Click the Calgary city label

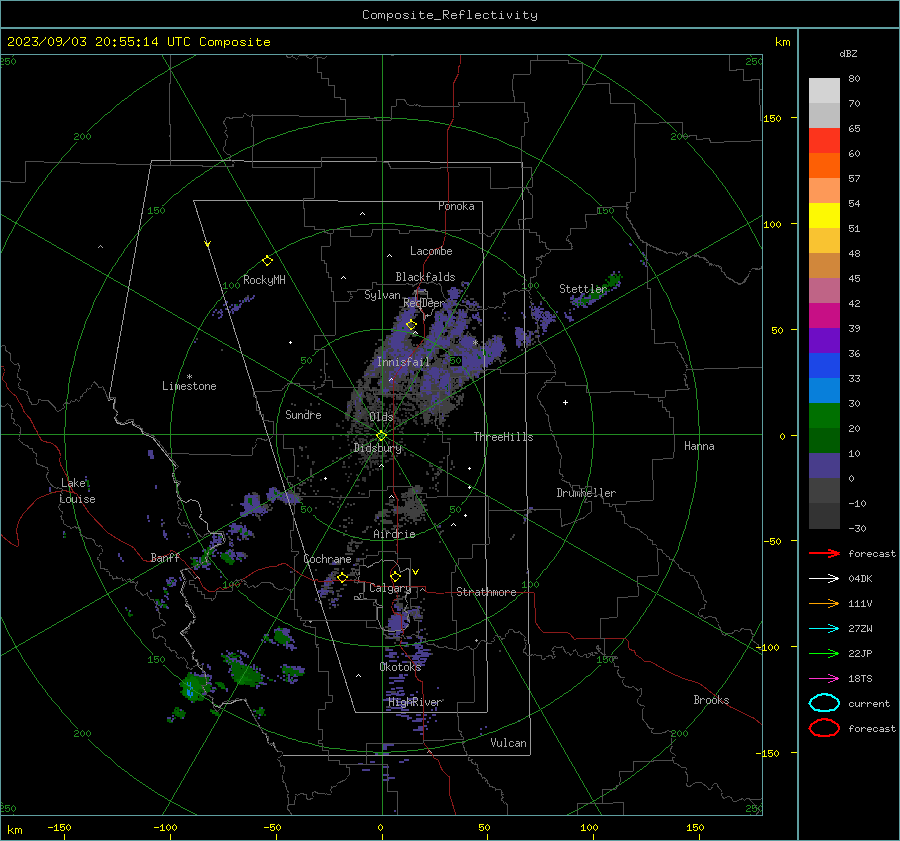390,588
